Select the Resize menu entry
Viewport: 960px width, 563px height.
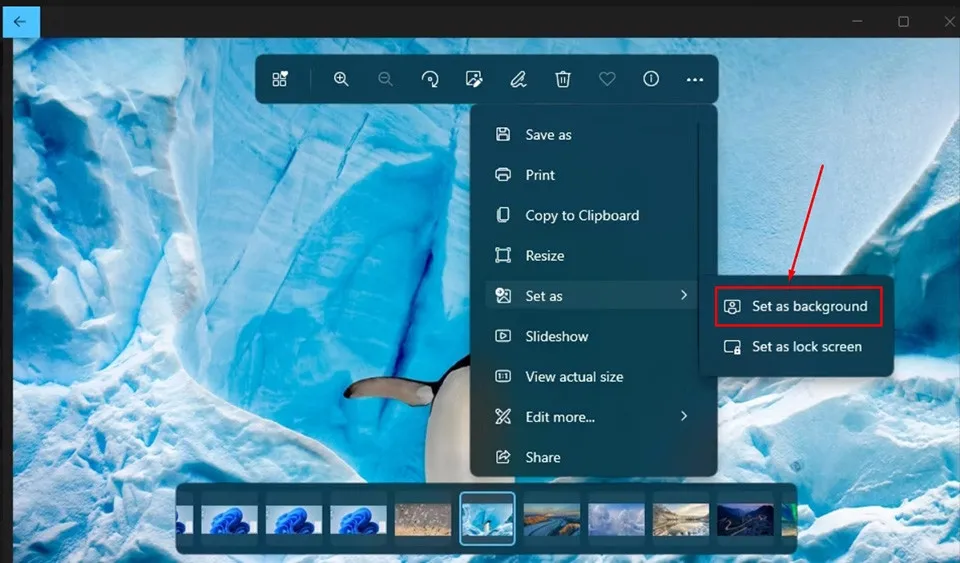click(x=544, y=256)
